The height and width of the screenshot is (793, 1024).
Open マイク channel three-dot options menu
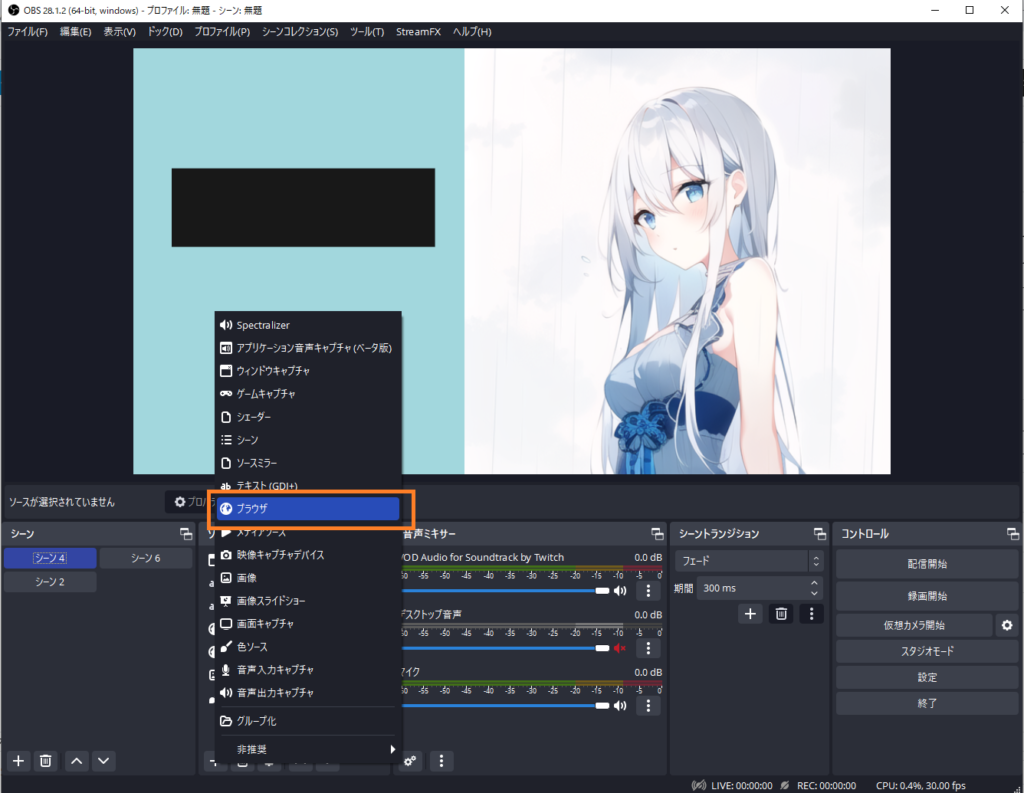pyautogui.click(x=648, y=705)
